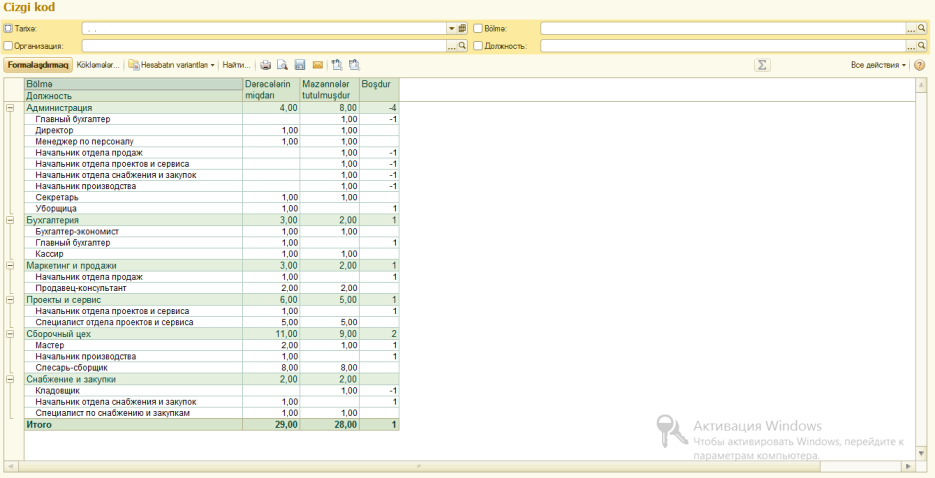Open Hesabatın variantları dropdown

click(x=172, y=65)
